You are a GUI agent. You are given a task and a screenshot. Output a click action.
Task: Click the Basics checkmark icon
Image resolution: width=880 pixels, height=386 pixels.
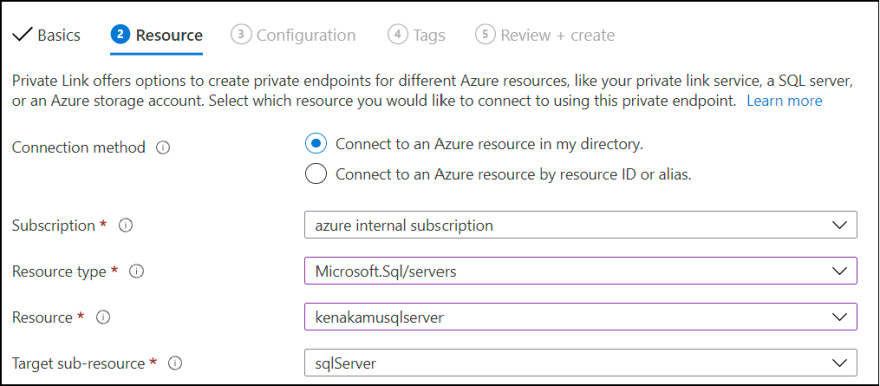pos(22,35)
